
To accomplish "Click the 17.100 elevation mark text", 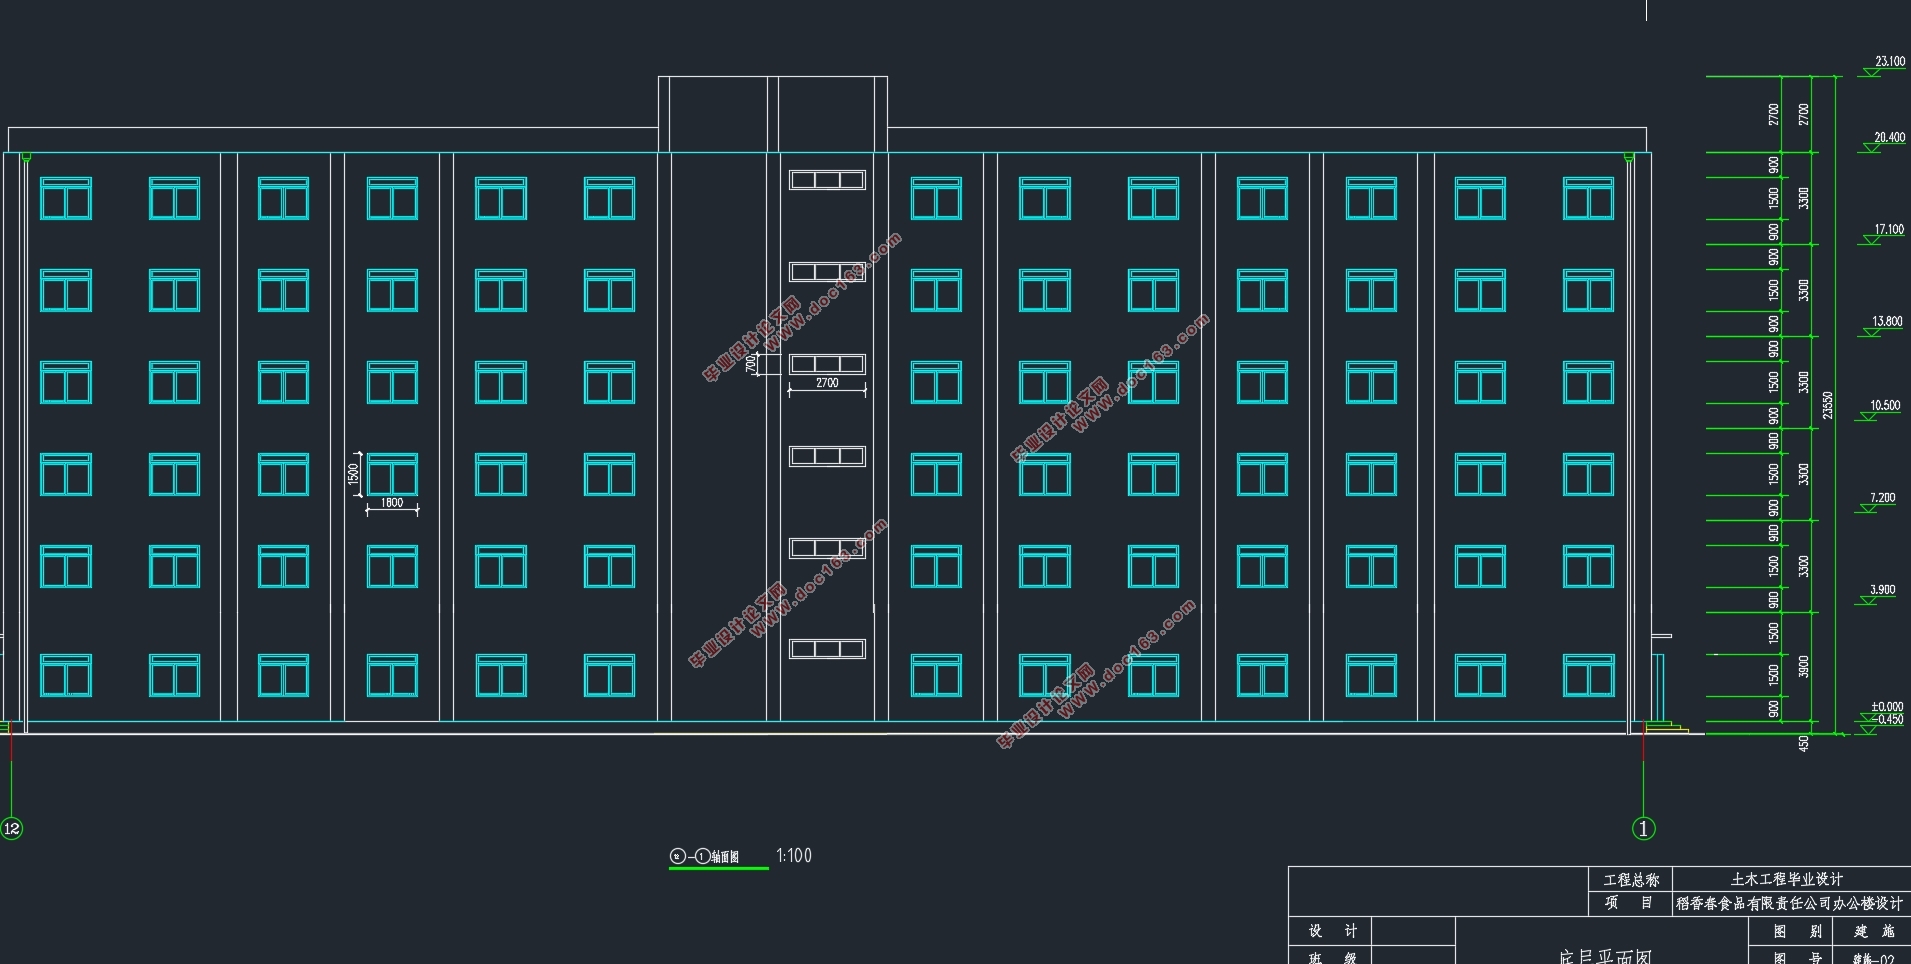I will pos(1889,230).
